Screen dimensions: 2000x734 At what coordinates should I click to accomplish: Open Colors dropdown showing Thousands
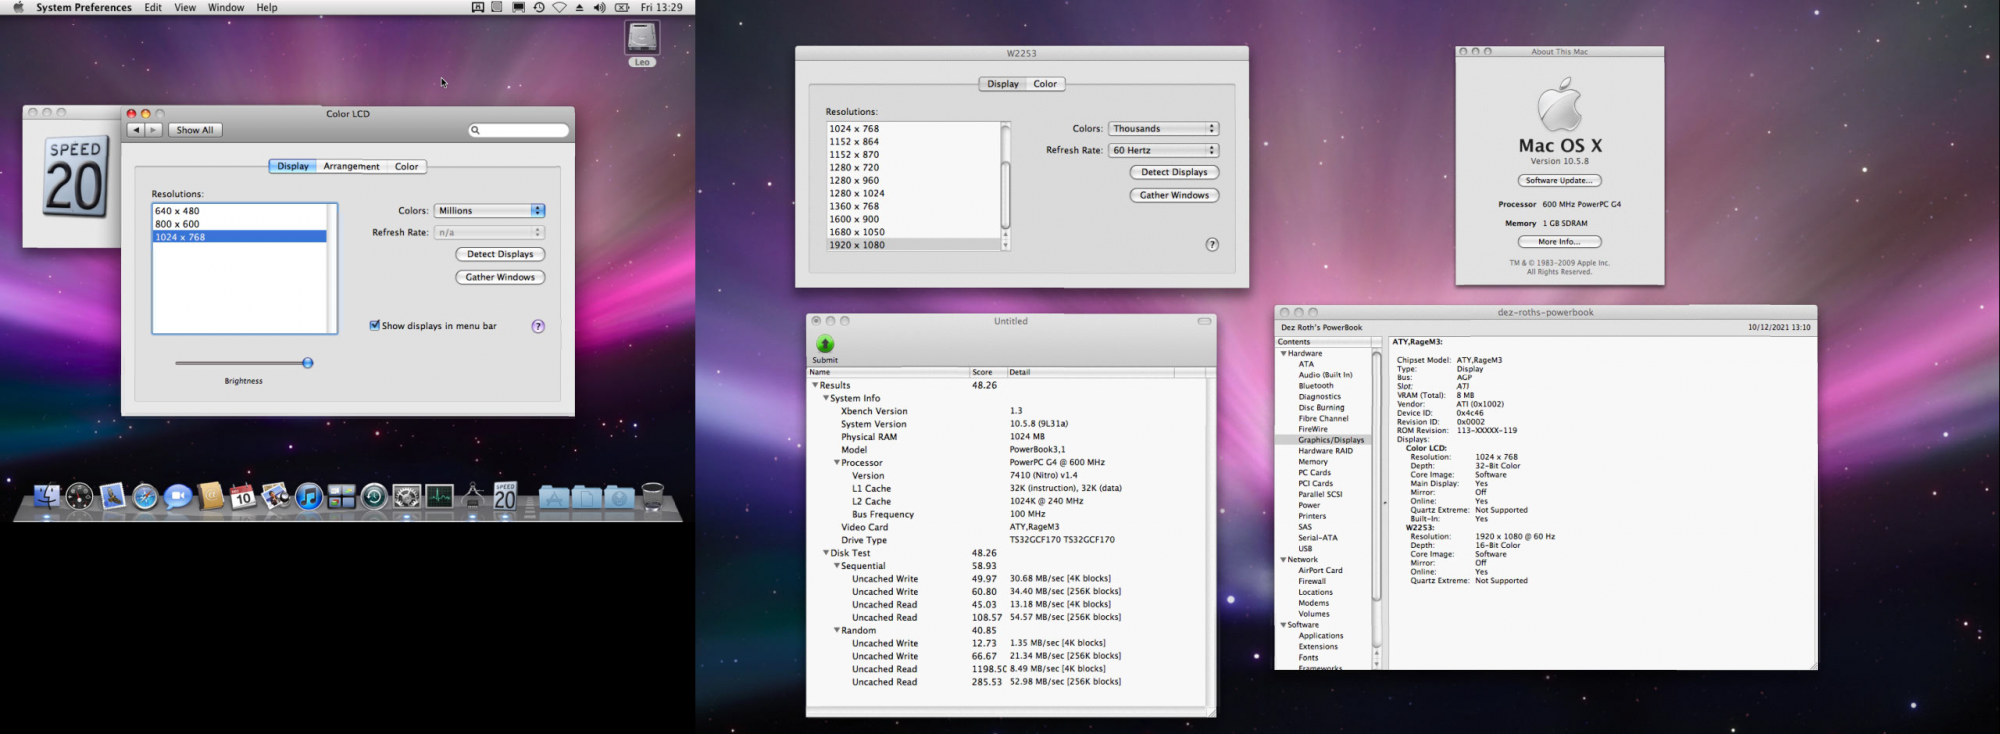[1164, 128]
